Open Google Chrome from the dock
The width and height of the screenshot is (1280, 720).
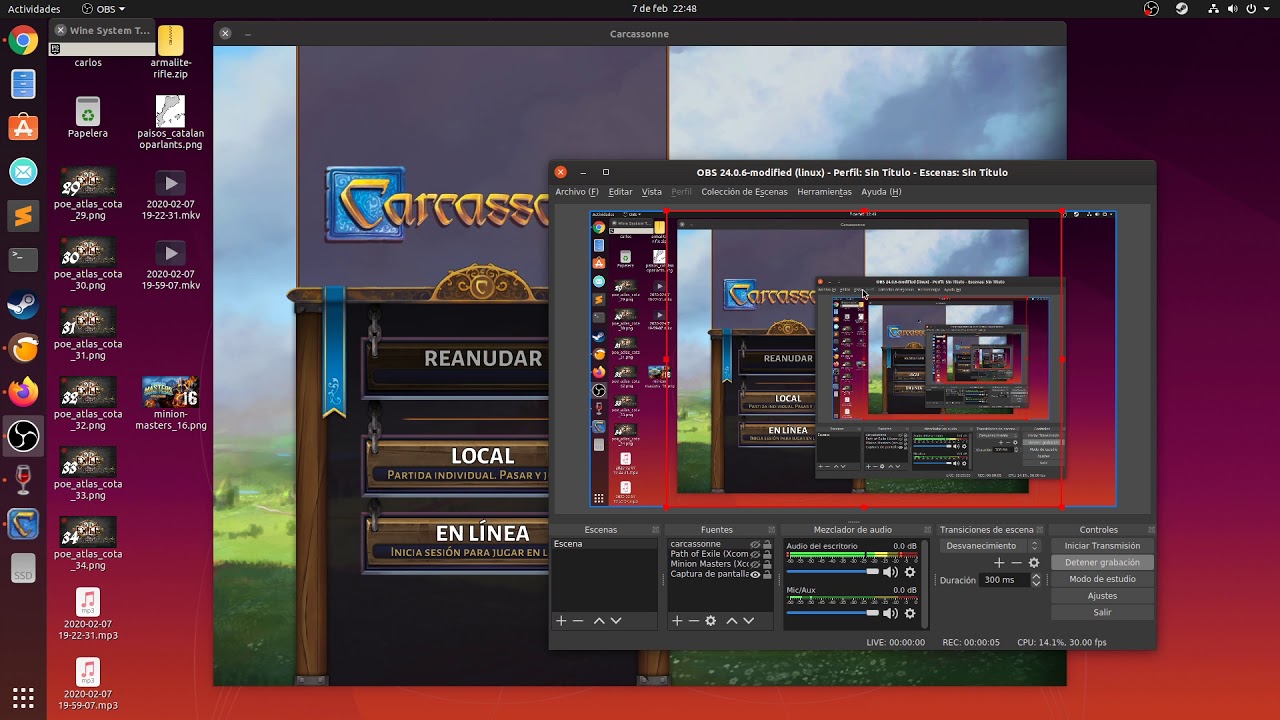(x=23, y=41)
